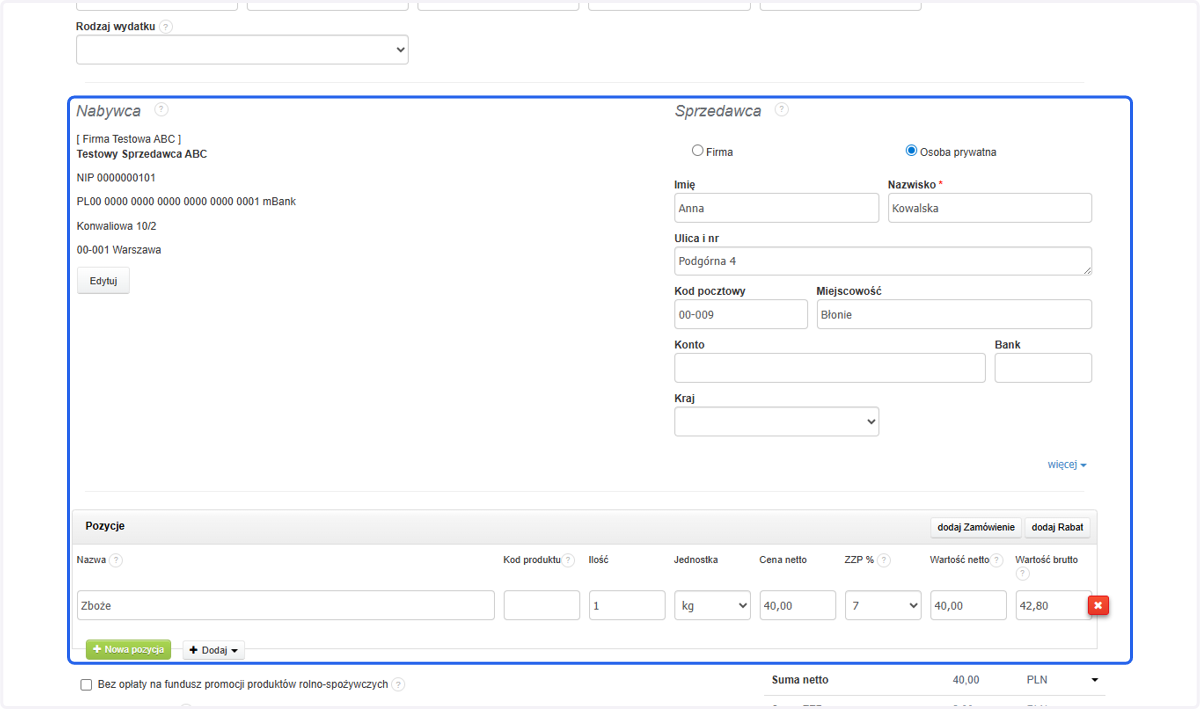The width and height of the screenshot is (1200, 709).
Task: Click help icon beside Sprzedawca heading
Action: tap(782, 110)
